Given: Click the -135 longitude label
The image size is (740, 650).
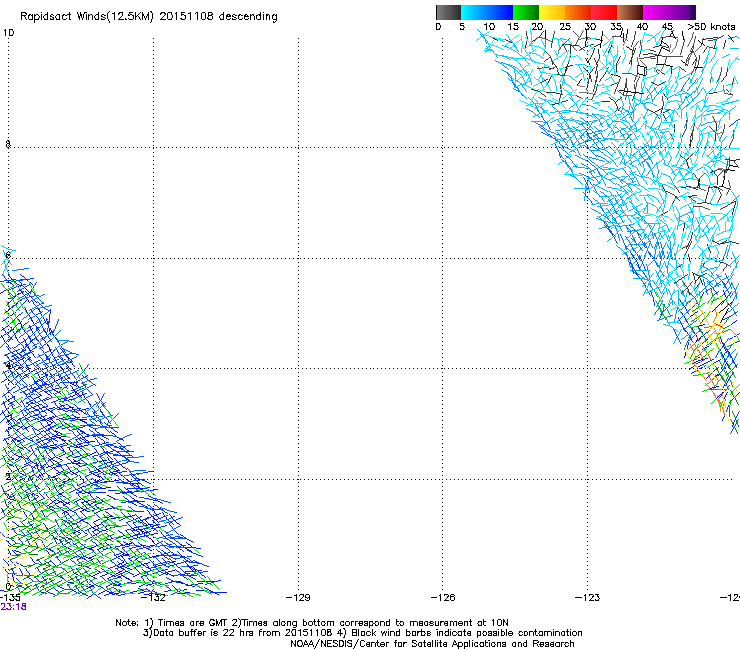Looking at the screenshot, I should [x=9, y=598].
